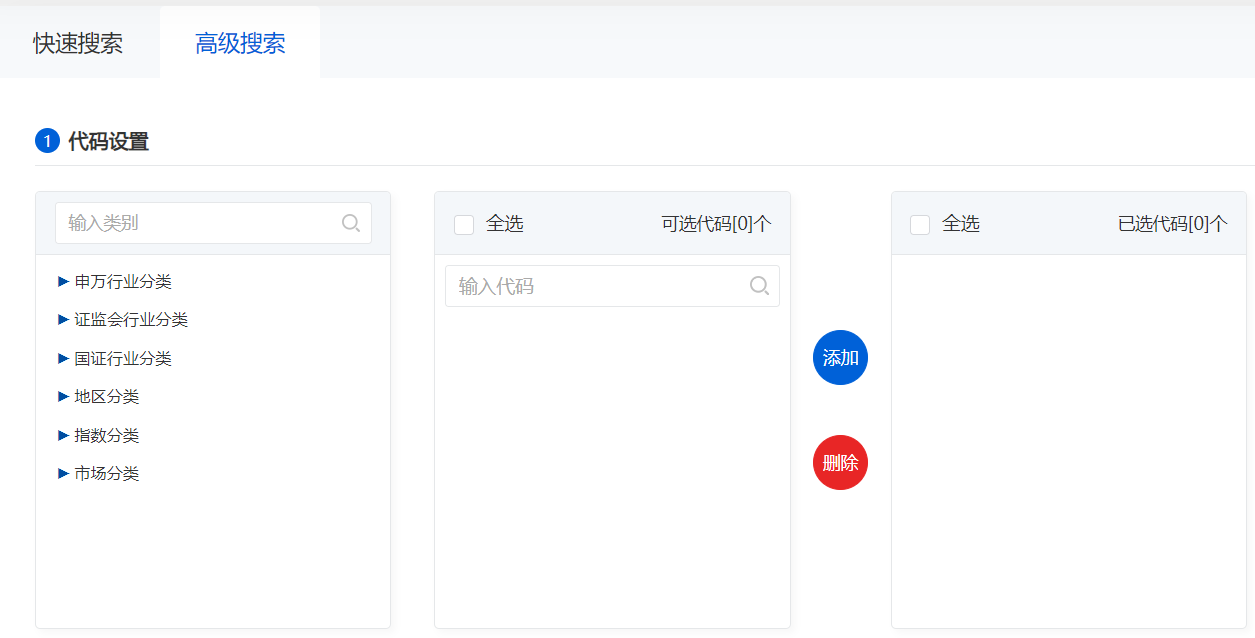Click the blue 添加 button
The height and width of the screenshot is (638, 1255).
pos(840,358)
